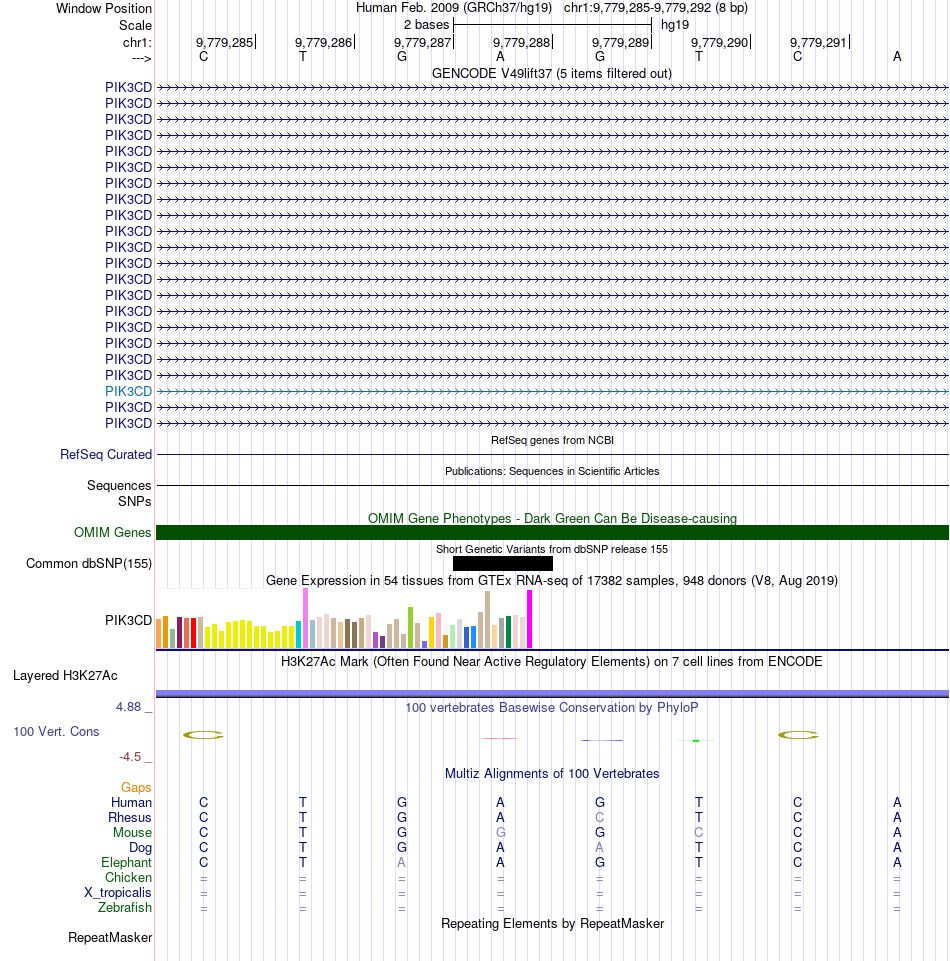Click 'Short Genetic Variants from dbSNP release 155'
This screenshot has height=961, width=950.
(x=552, y=549)
